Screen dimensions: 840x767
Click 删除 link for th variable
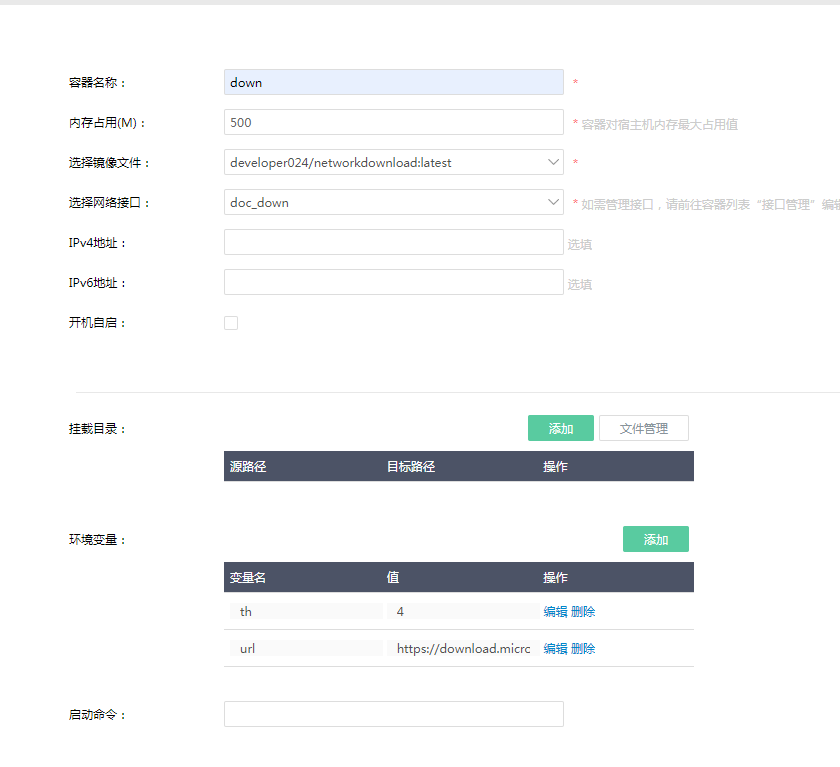pyautogui.click(x=583, y=611)
